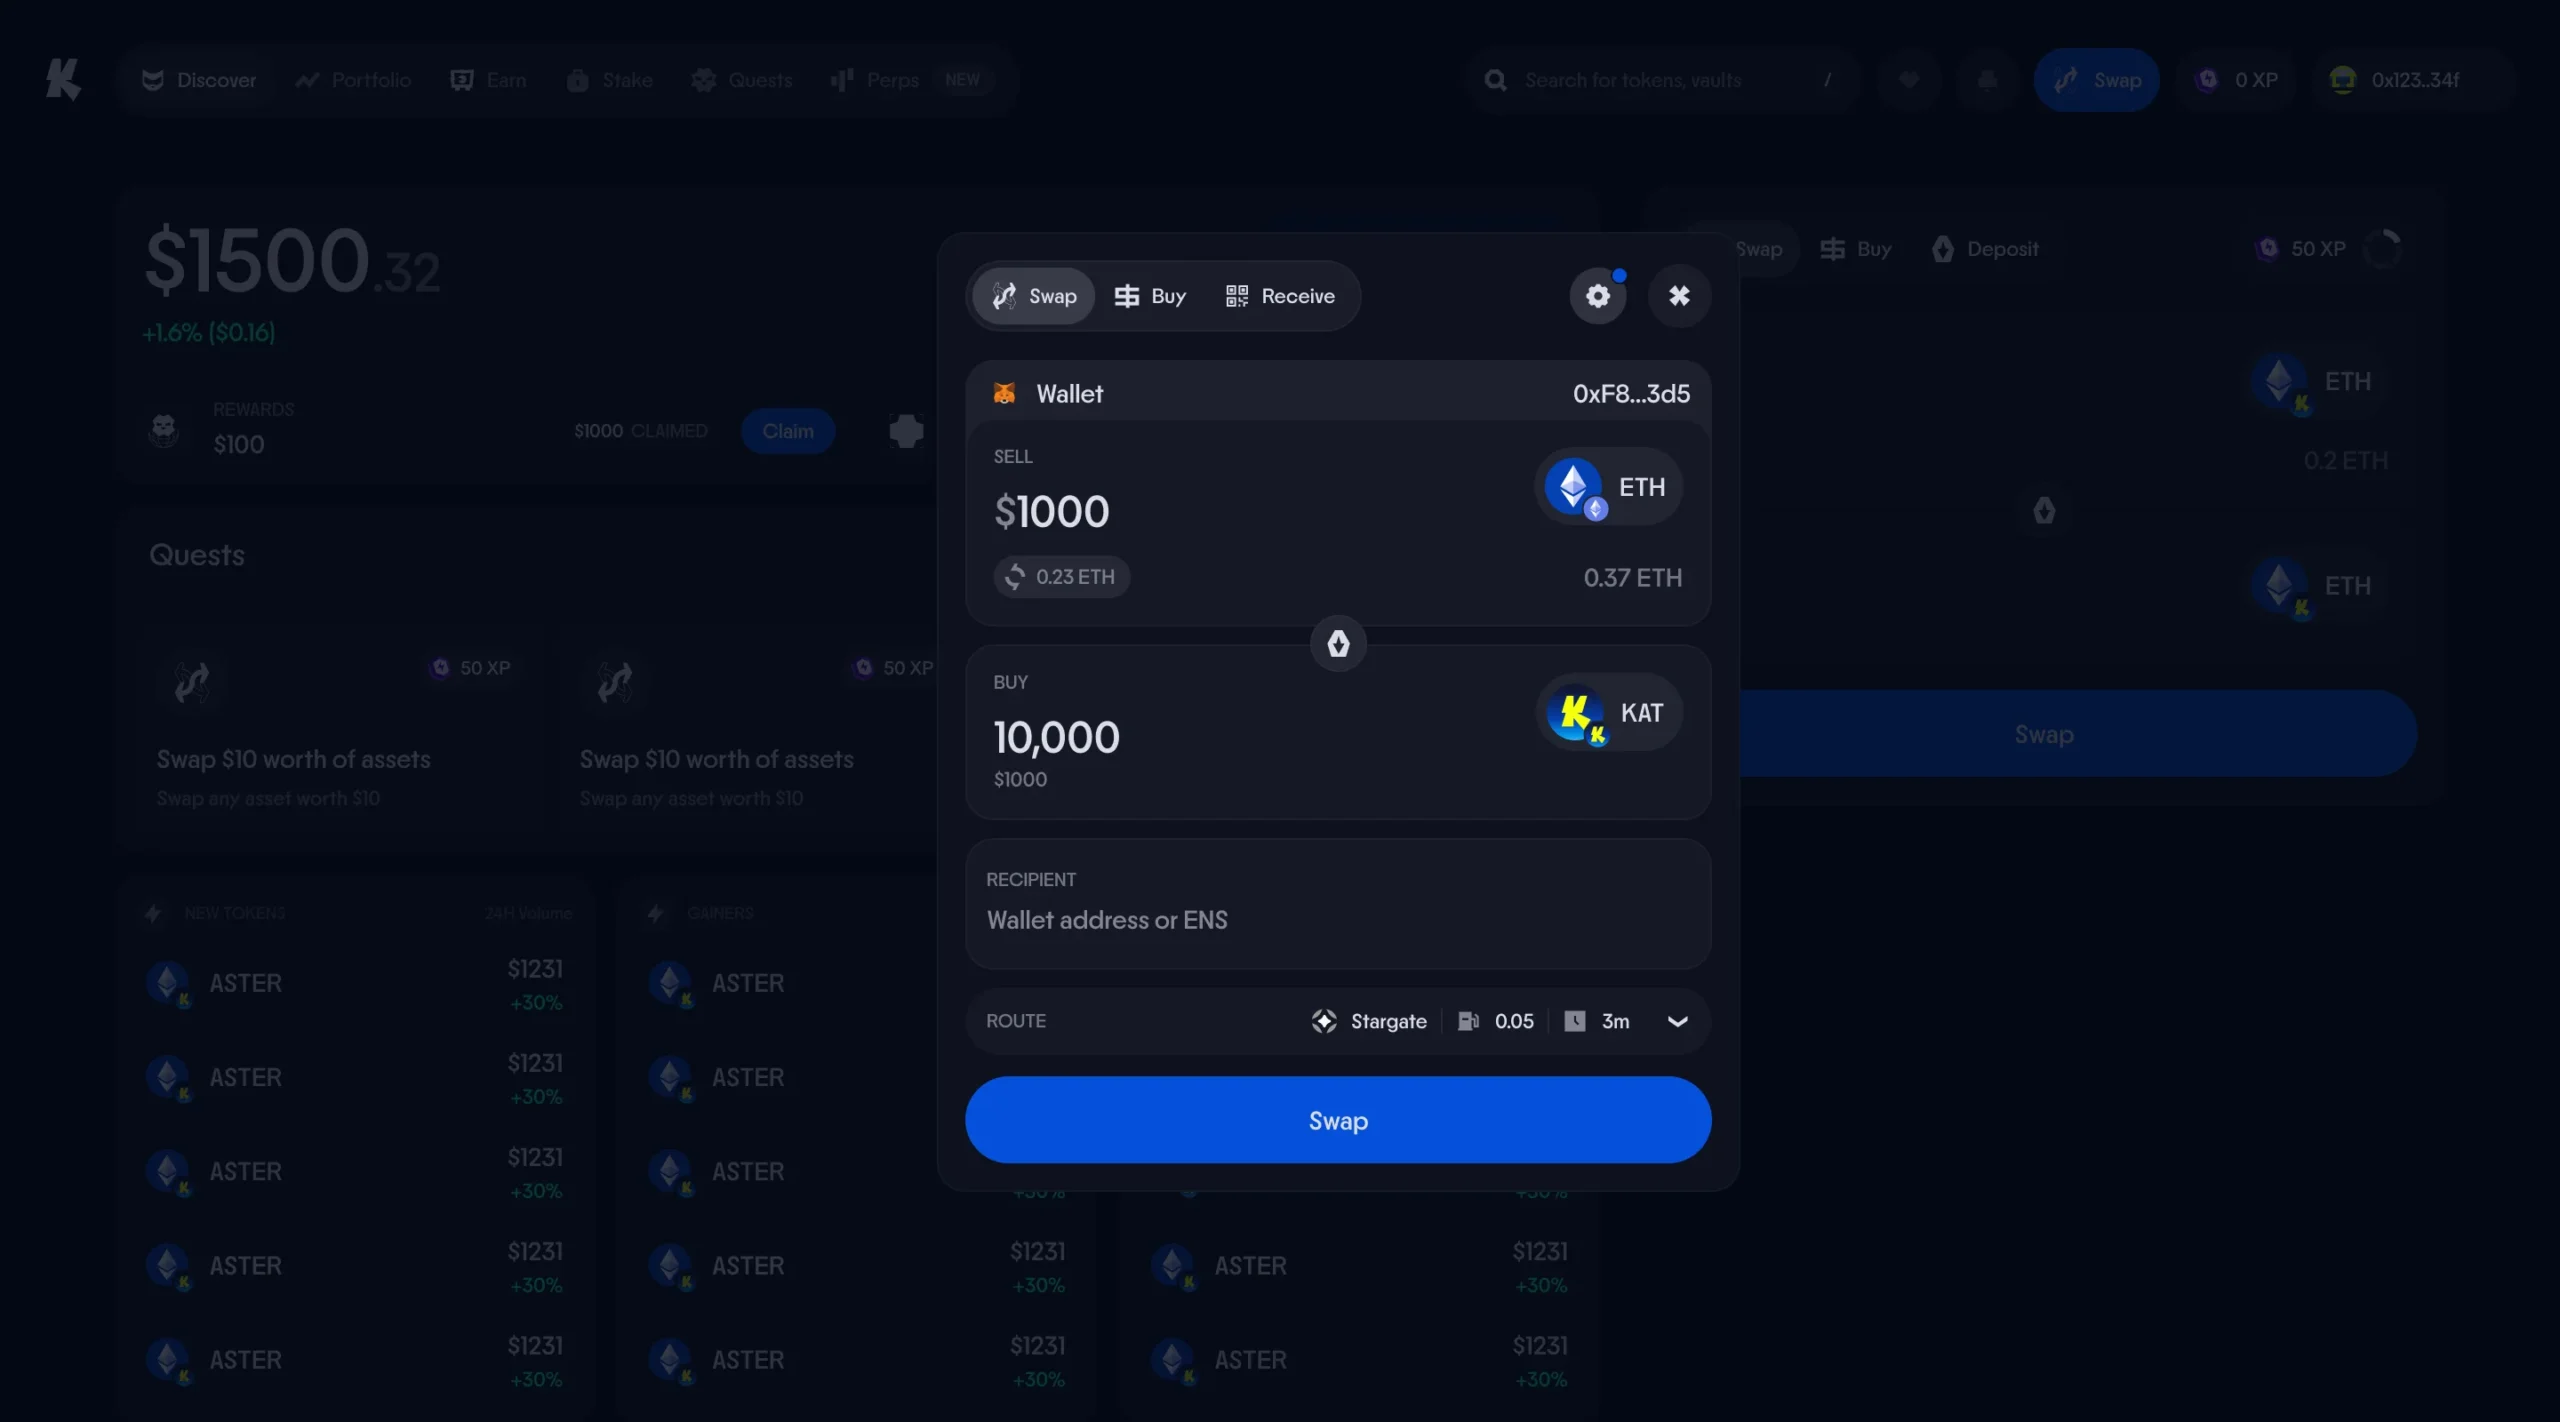Open the Earn nav item
This screenshot has width=2560, height=1422.
488,80
